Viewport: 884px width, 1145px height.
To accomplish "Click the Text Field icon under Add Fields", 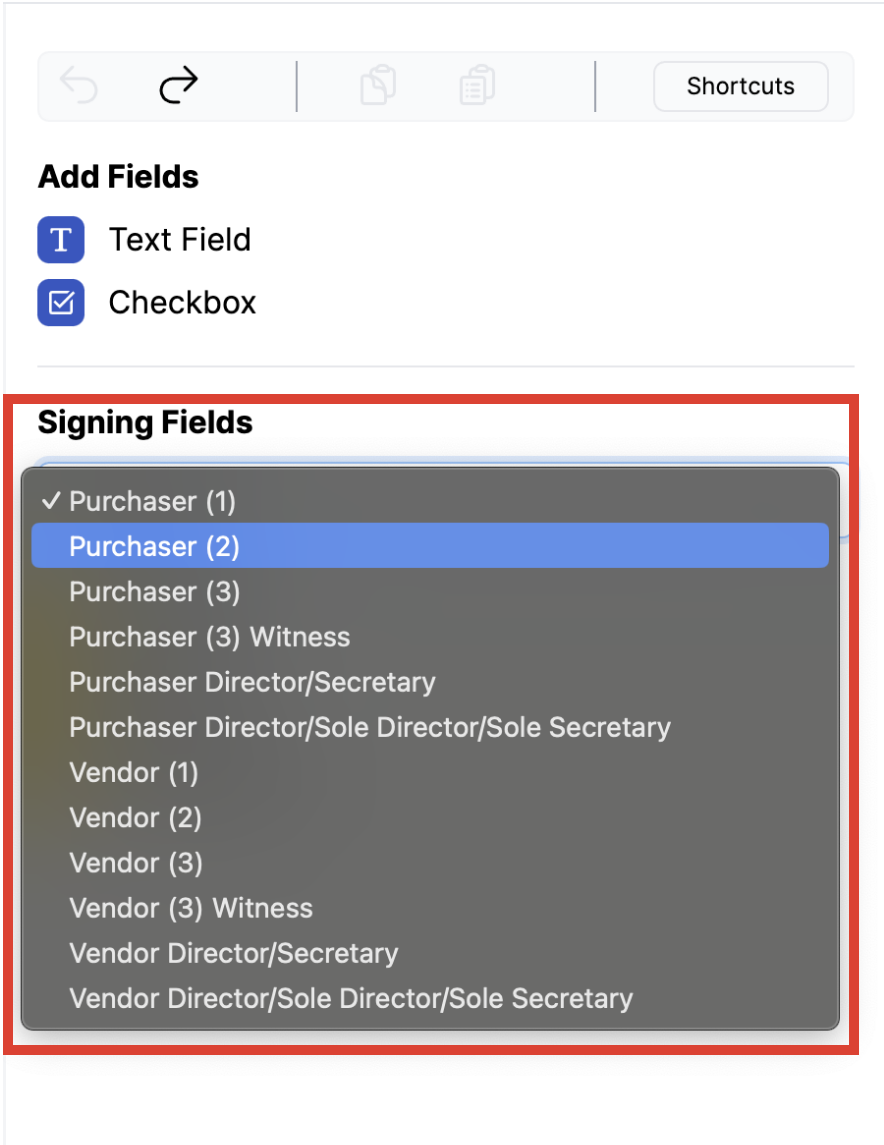I will click(61, 240).
